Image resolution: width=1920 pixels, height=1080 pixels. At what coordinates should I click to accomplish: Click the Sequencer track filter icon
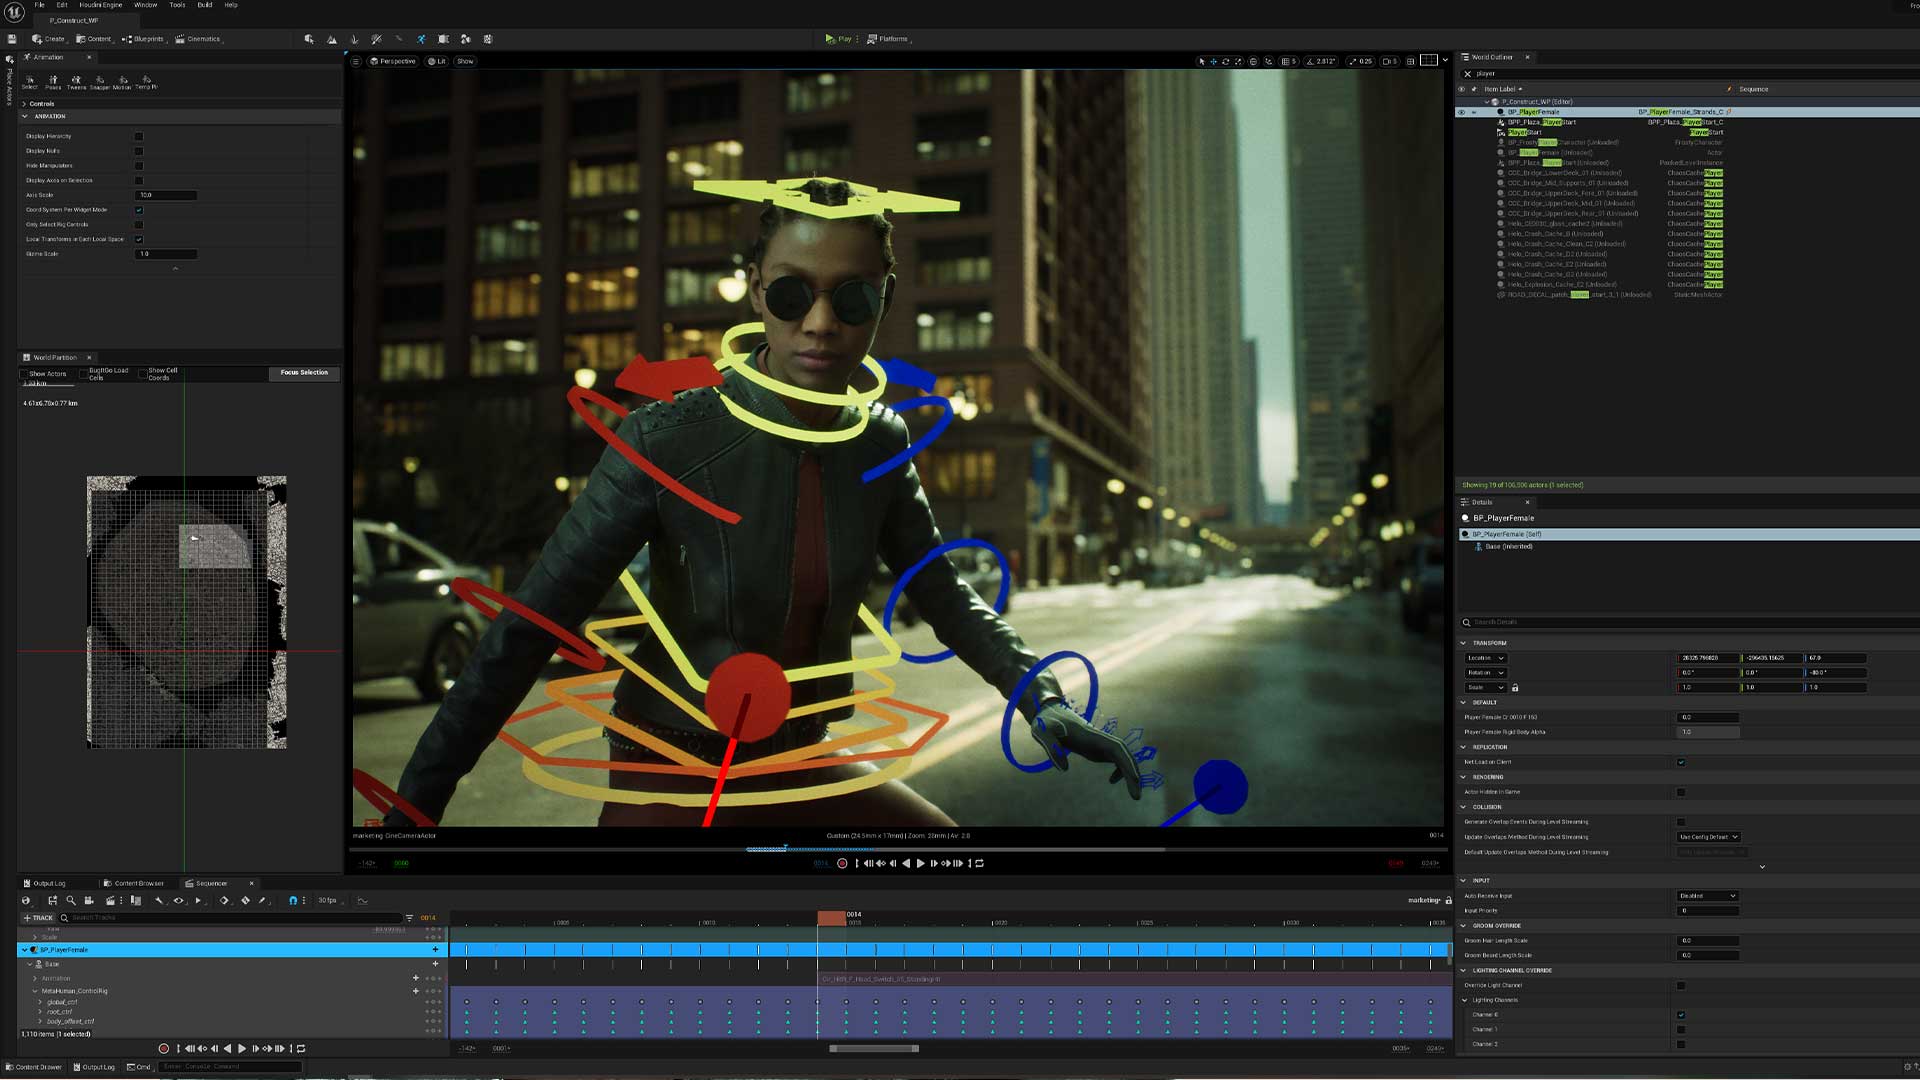pyautogui.click(x=409, y=918)
